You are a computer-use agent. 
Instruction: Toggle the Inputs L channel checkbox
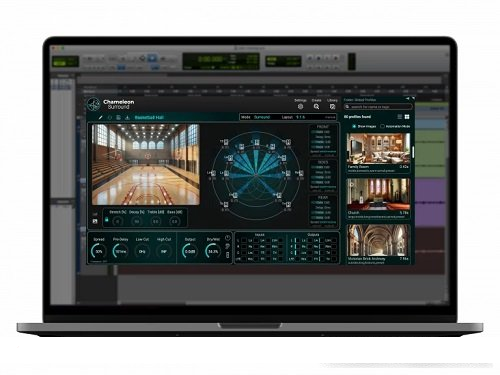coord(244,240)
